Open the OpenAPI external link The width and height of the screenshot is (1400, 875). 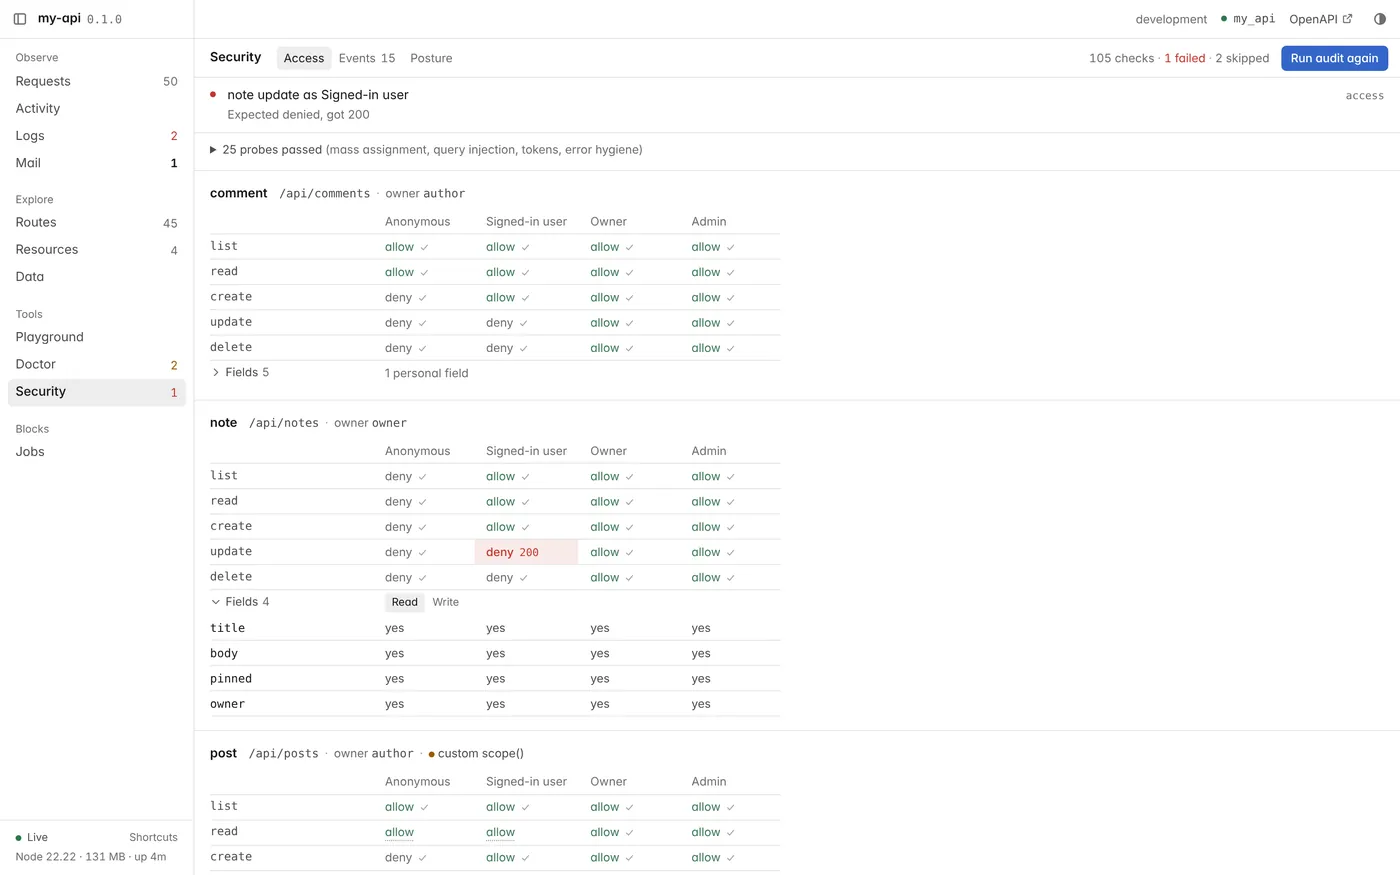pyautogui.click(x=1320, y=19)
